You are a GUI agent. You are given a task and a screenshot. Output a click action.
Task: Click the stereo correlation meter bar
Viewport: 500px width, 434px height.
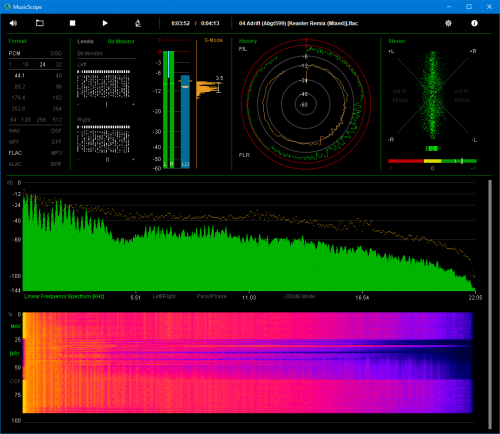(x=432, y=161)
